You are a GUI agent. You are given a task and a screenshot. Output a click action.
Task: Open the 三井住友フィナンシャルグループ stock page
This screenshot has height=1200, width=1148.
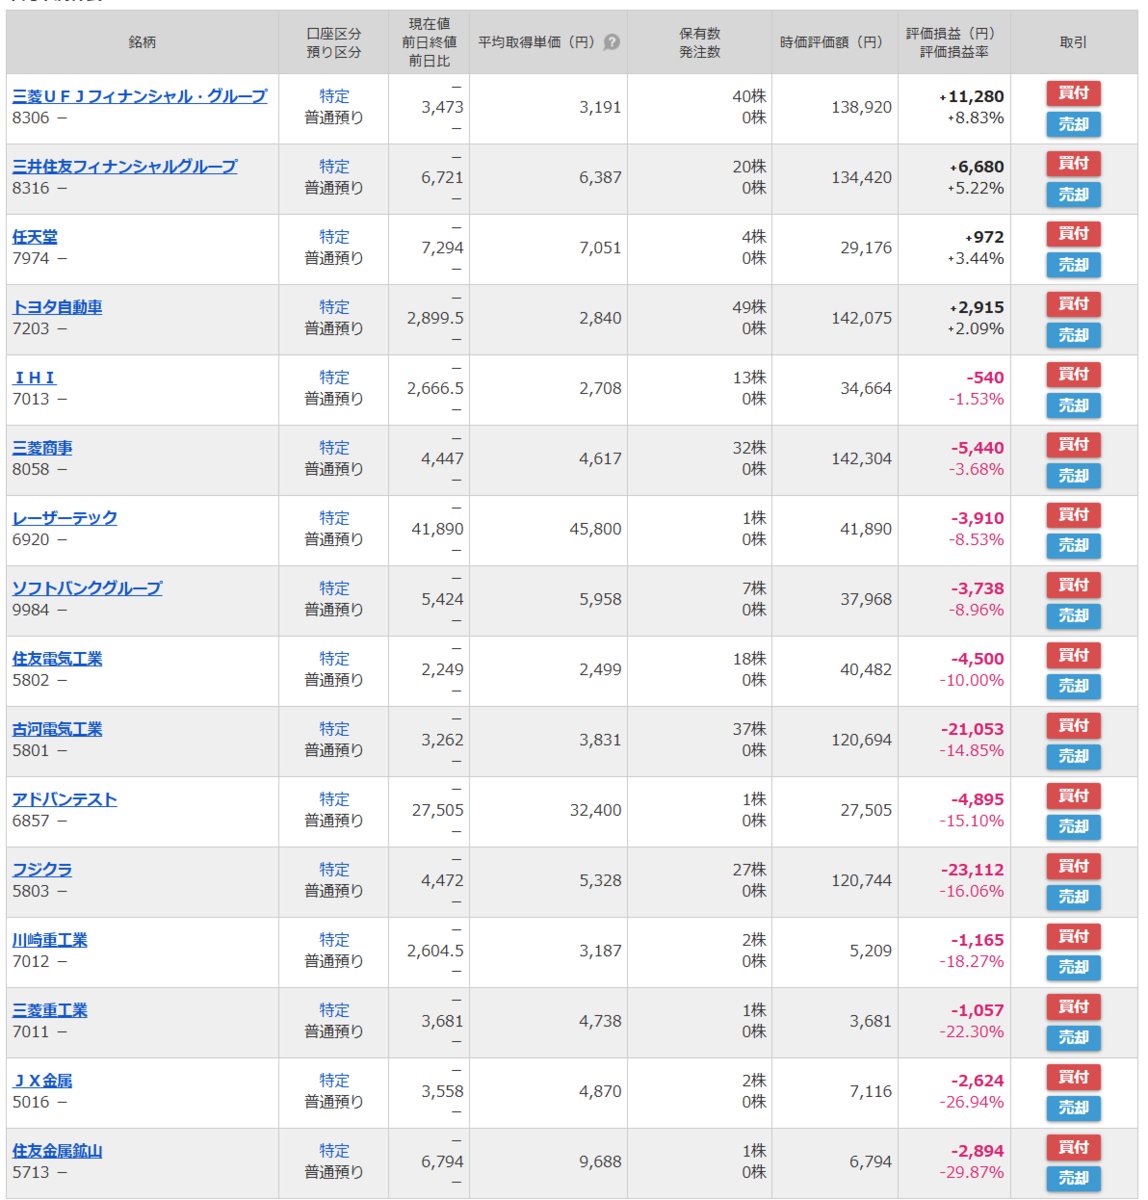(x=125, y=166)
